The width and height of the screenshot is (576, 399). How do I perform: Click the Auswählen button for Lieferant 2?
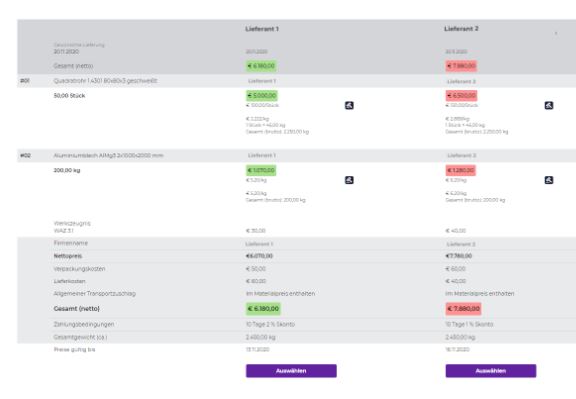click(491, 371)
